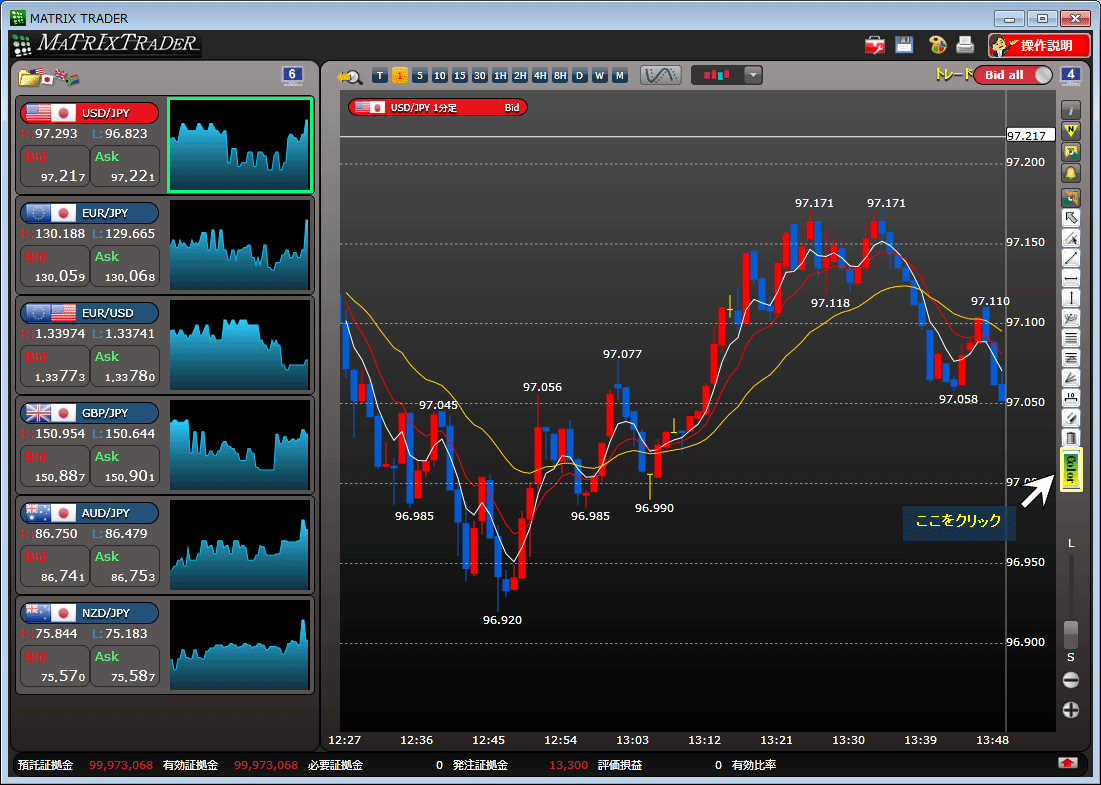Click the EUR/USD mini chart thumbnail
This screenshot has width=1101, height=785.
pyautogui.click(x=240, y=345)
